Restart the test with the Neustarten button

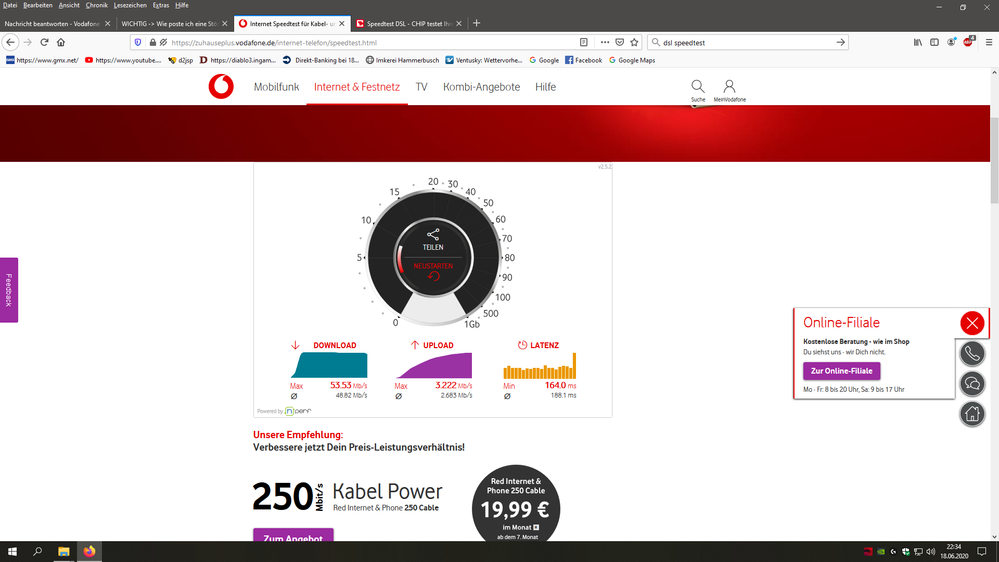point(433,271)
